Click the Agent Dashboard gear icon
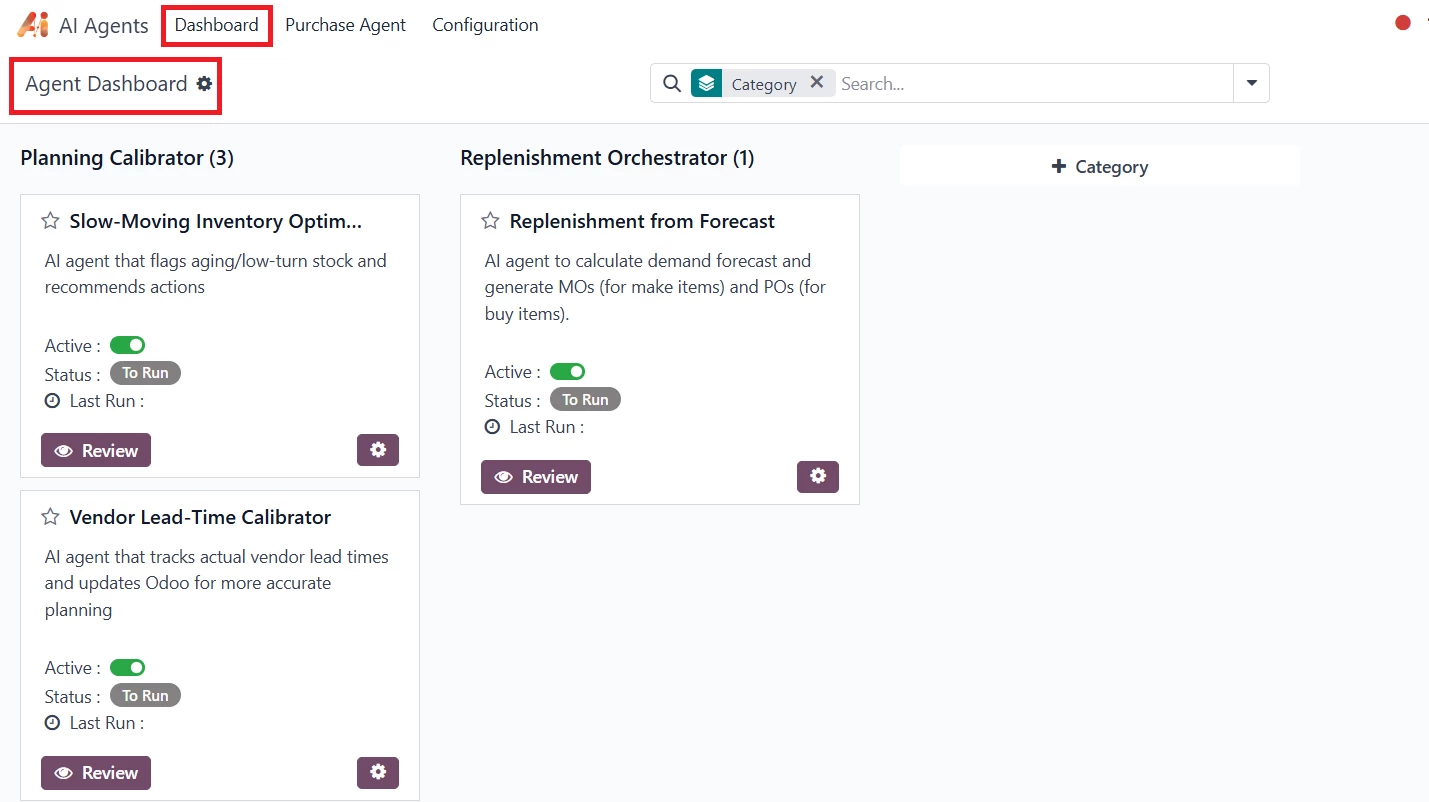The height and width of the screenshot is (802, 1429). [x=205, y=84]
